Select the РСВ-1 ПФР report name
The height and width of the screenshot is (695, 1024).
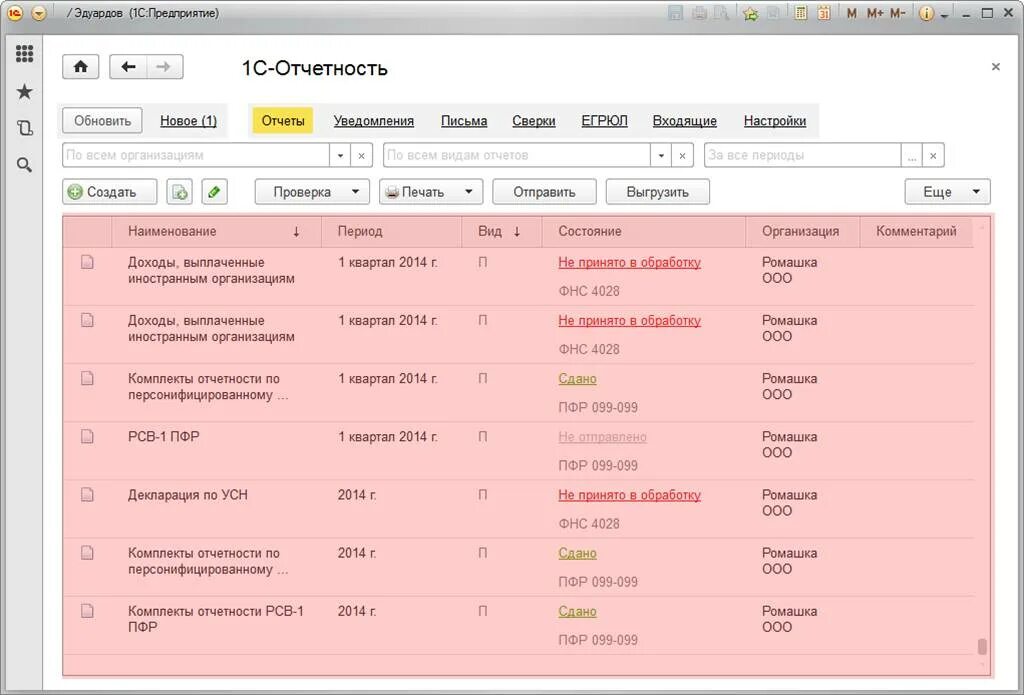click(163, 437)
